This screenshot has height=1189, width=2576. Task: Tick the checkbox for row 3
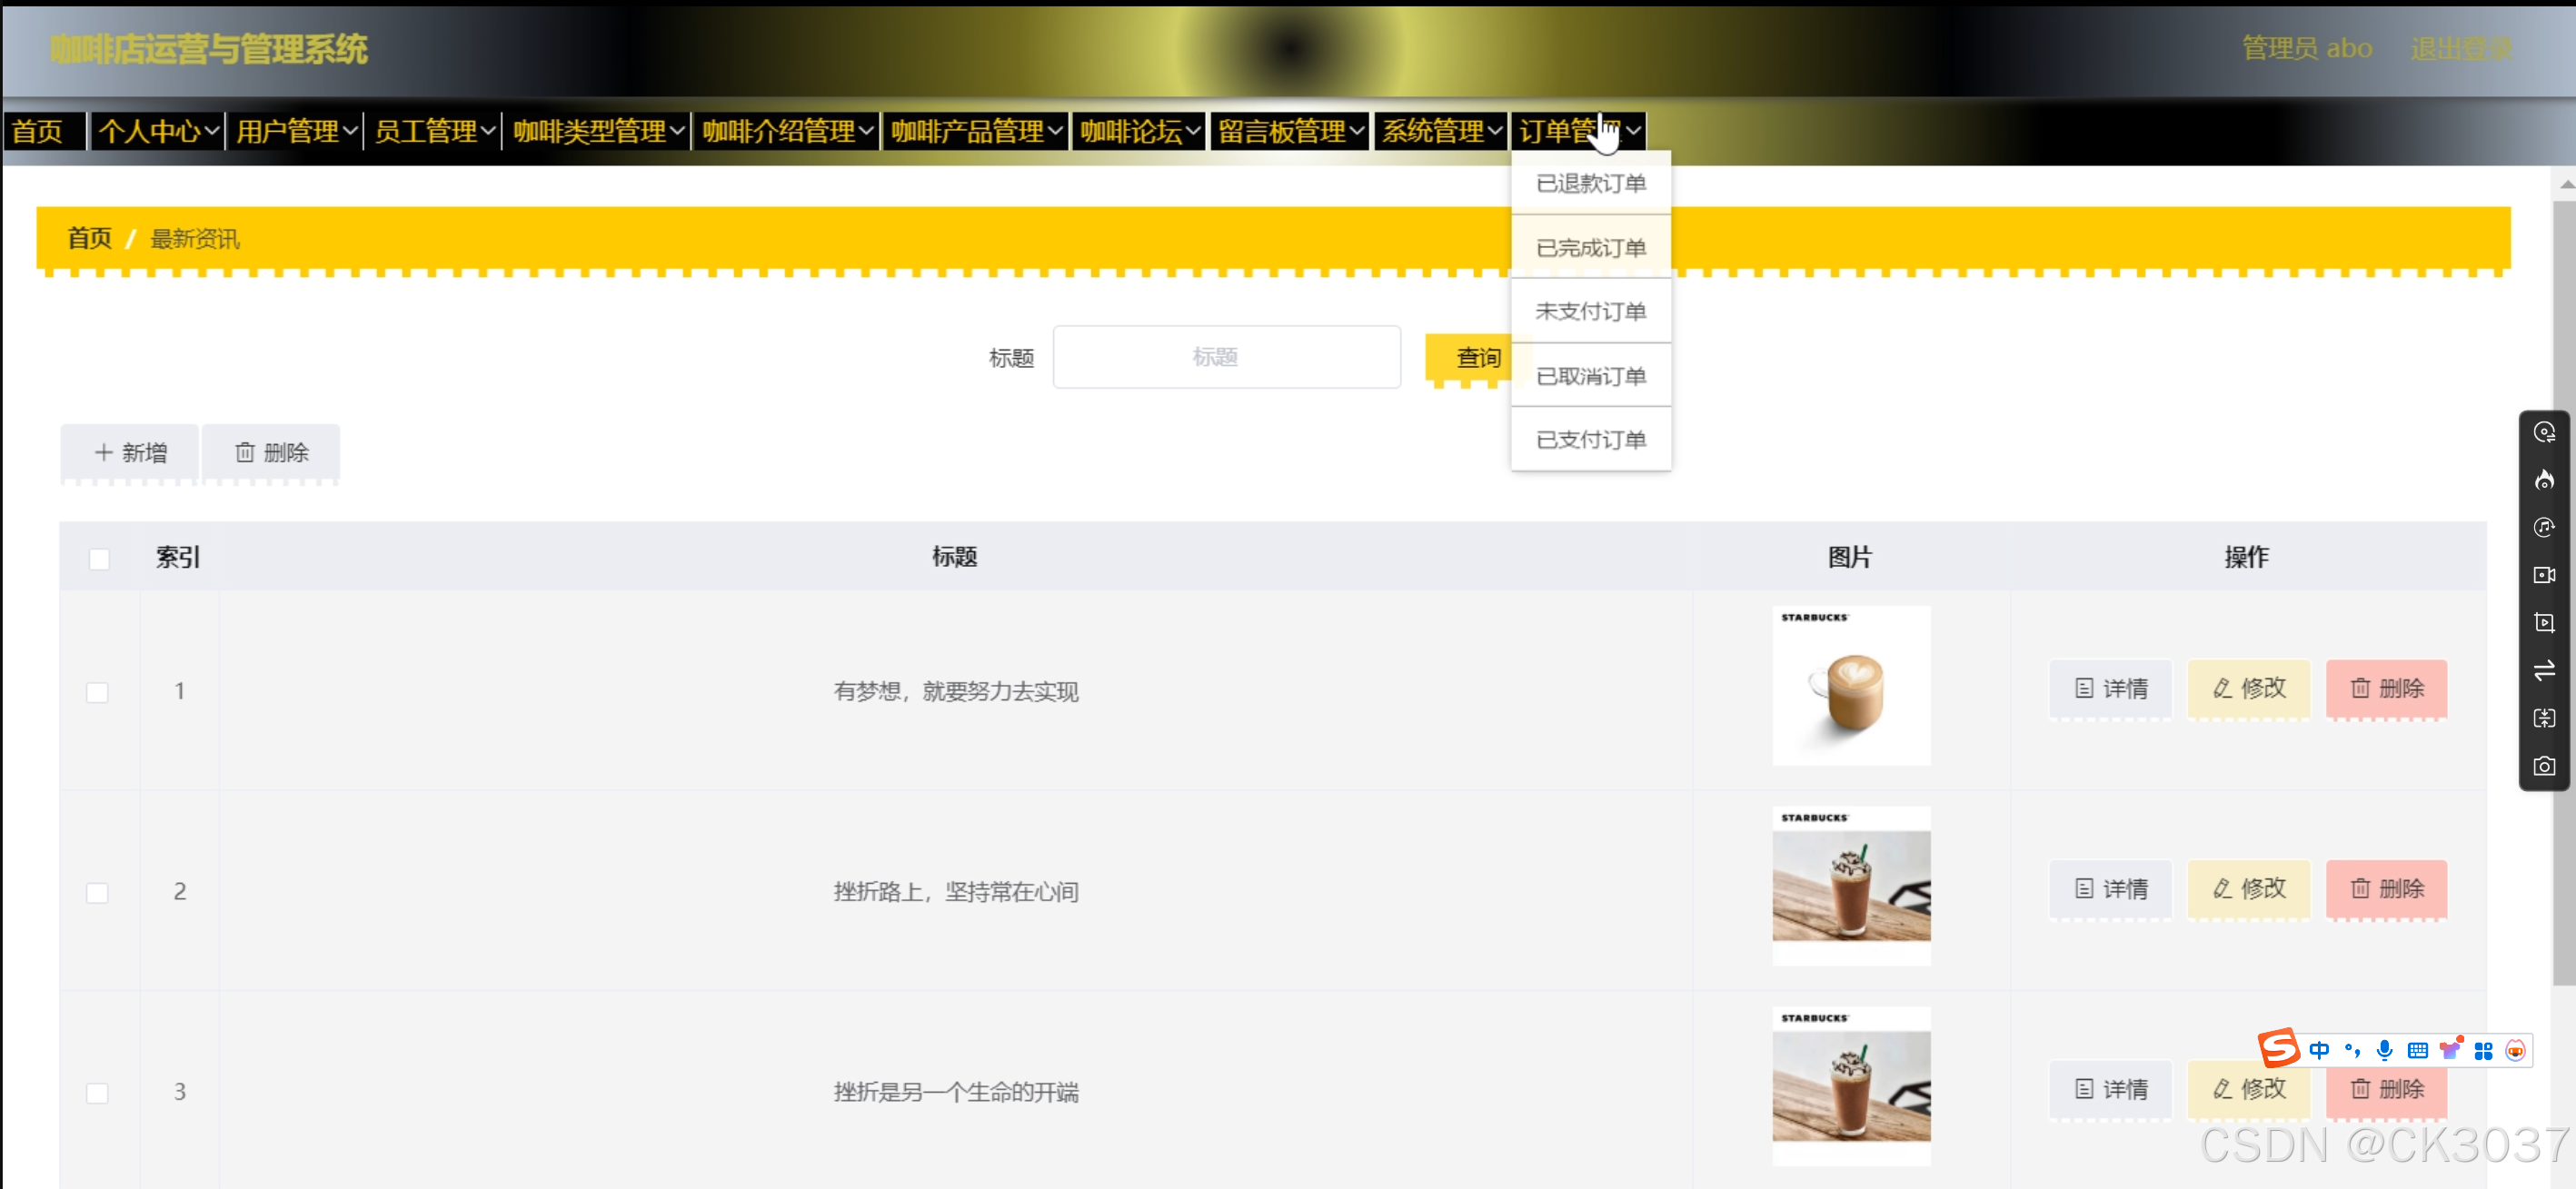pyautogui.click(x=97, y=1093)
